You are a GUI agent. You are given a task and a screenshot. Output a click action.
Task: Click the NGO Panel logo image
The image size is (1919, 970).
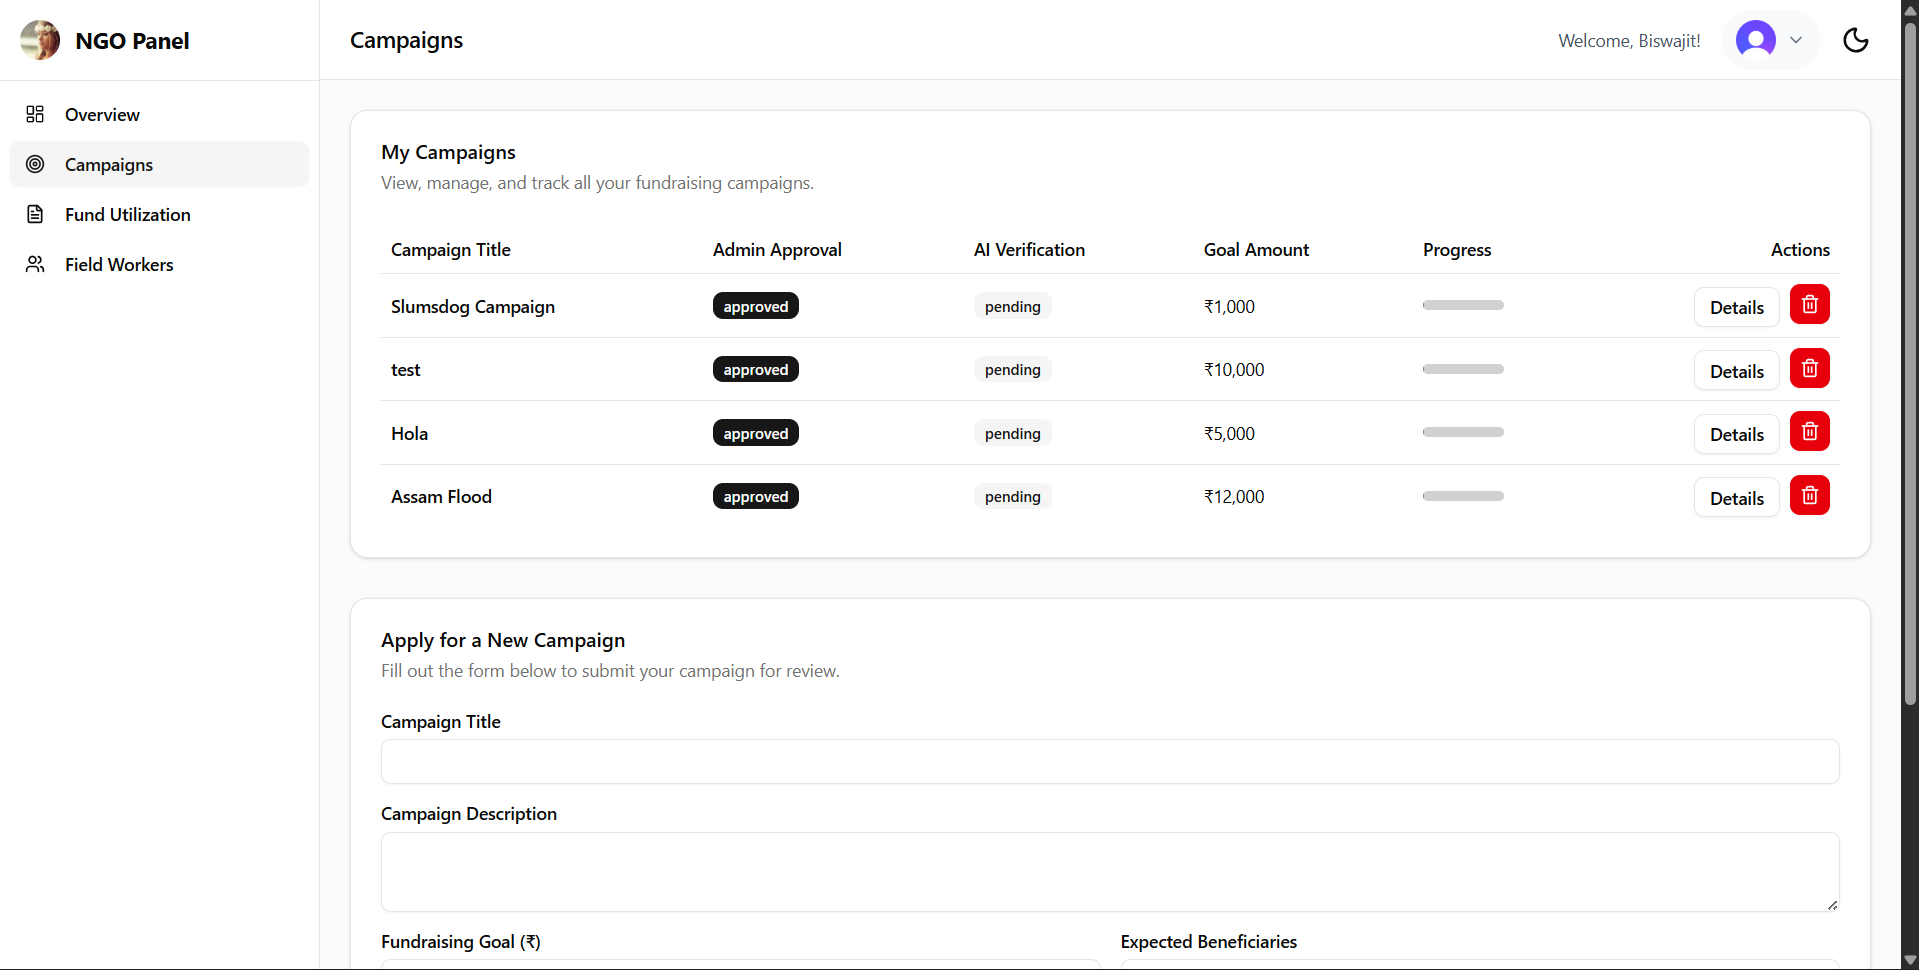(x=40, y=40)
